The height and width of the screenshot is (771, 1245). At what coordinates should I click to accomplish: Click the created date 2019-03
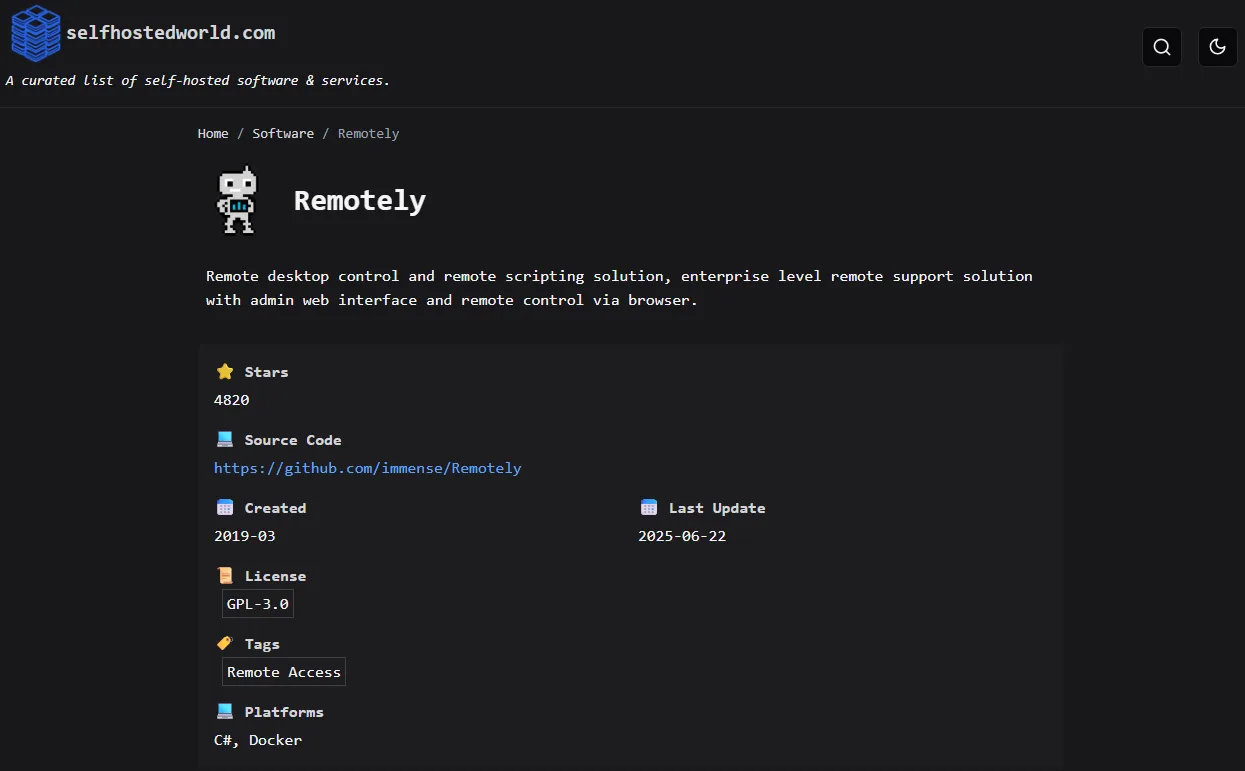(245, 536)
